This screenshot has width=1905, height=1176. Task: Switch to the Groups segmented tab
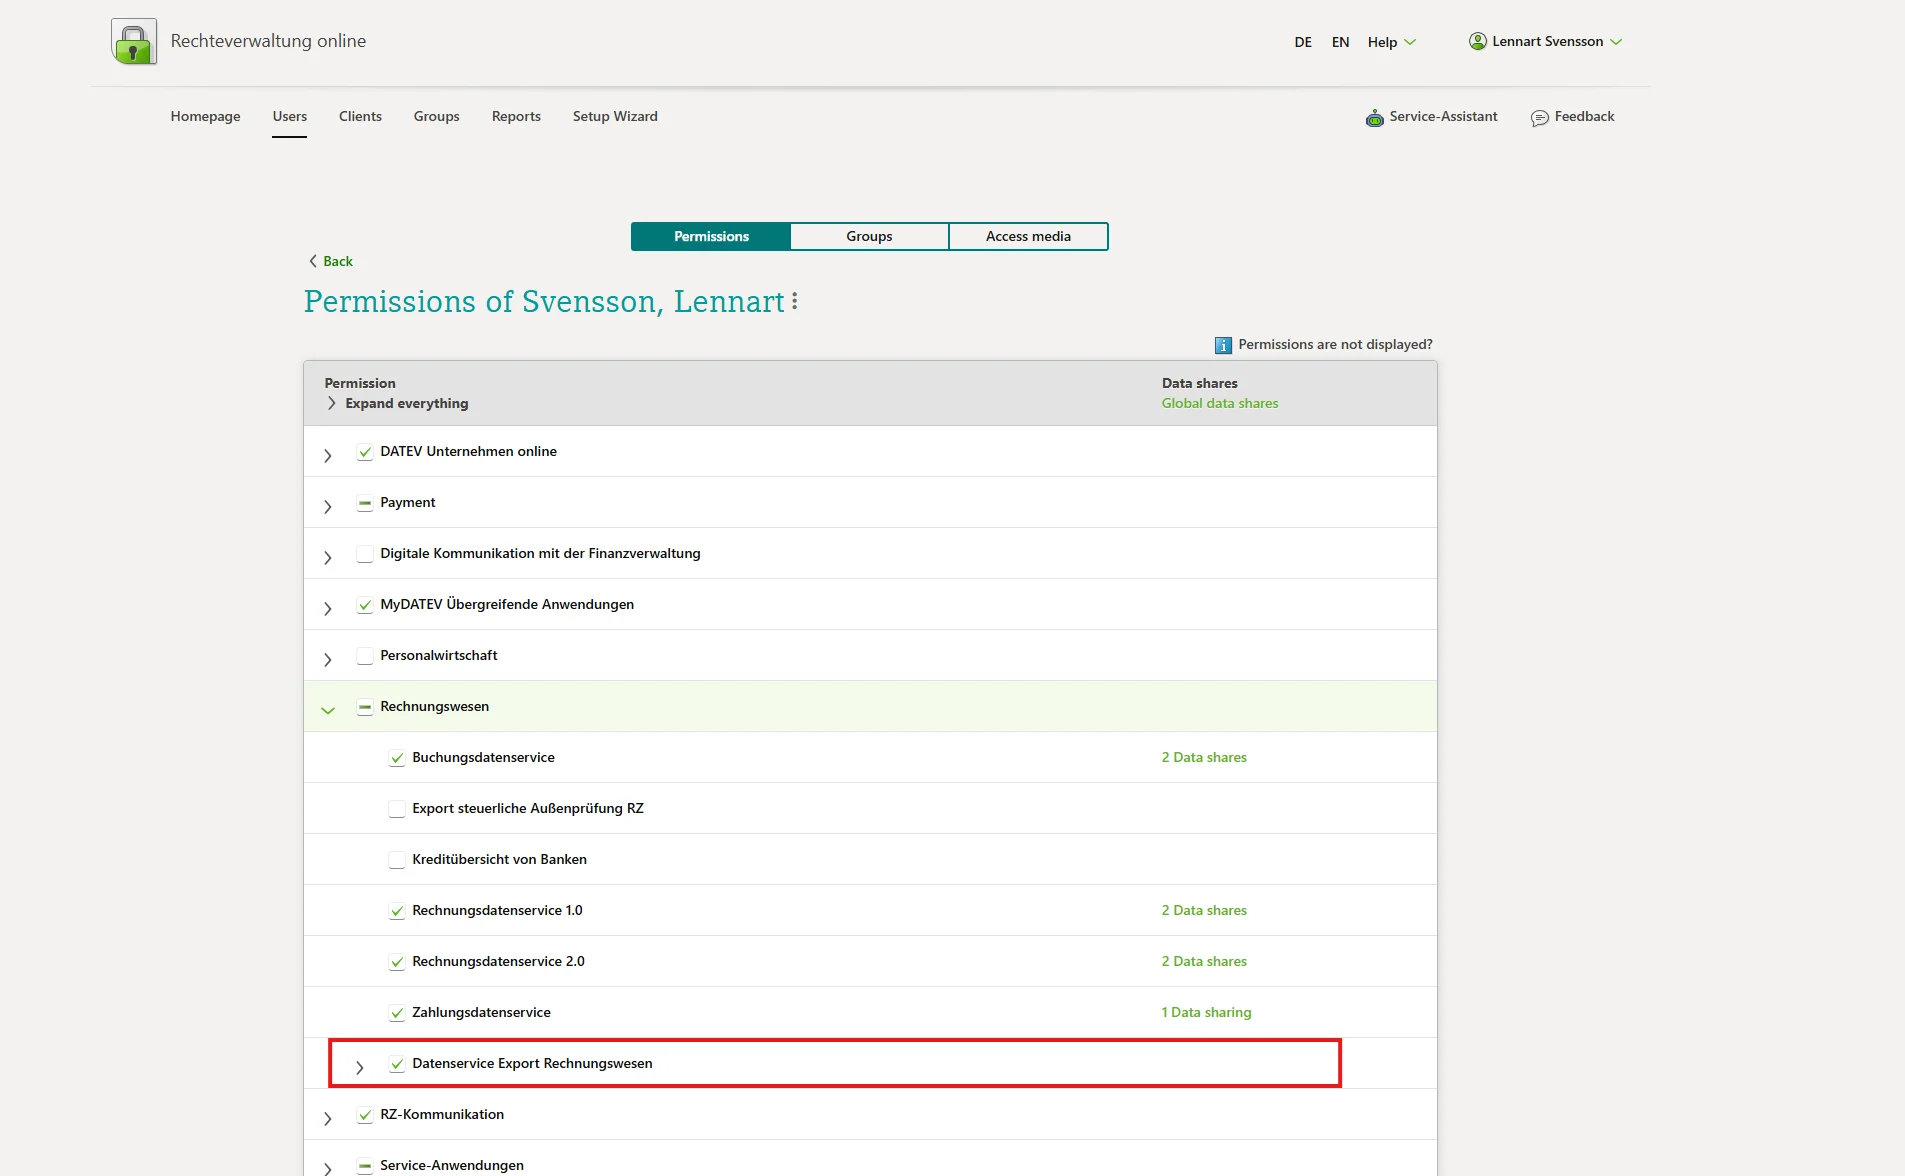(x=869, y=236)
